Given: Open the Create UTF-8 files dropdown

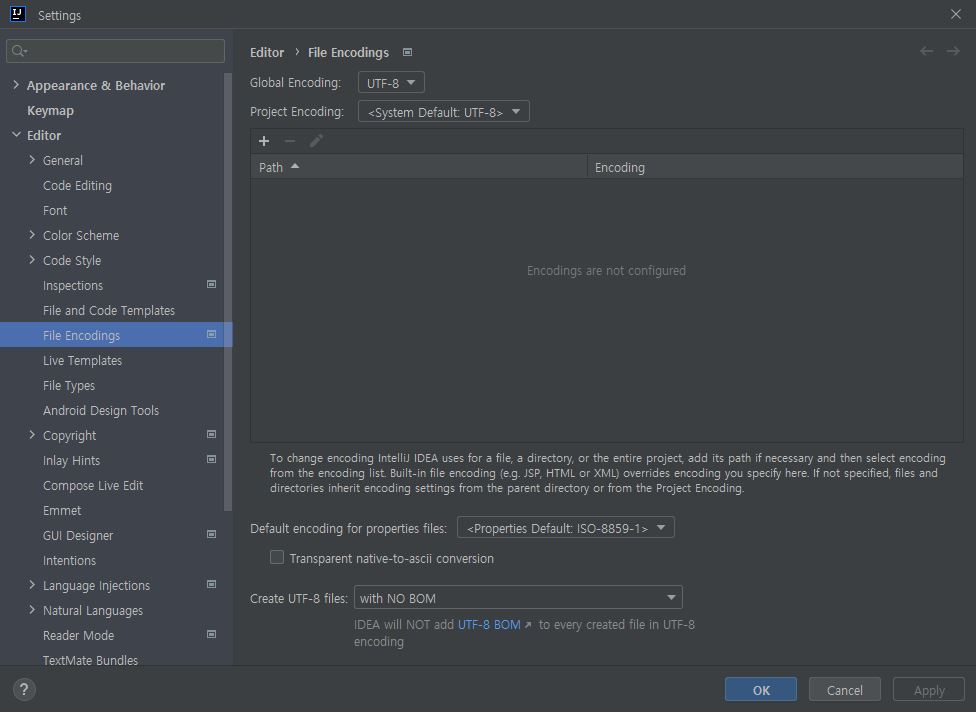Looking at the screenshot, I should point(518,597).
